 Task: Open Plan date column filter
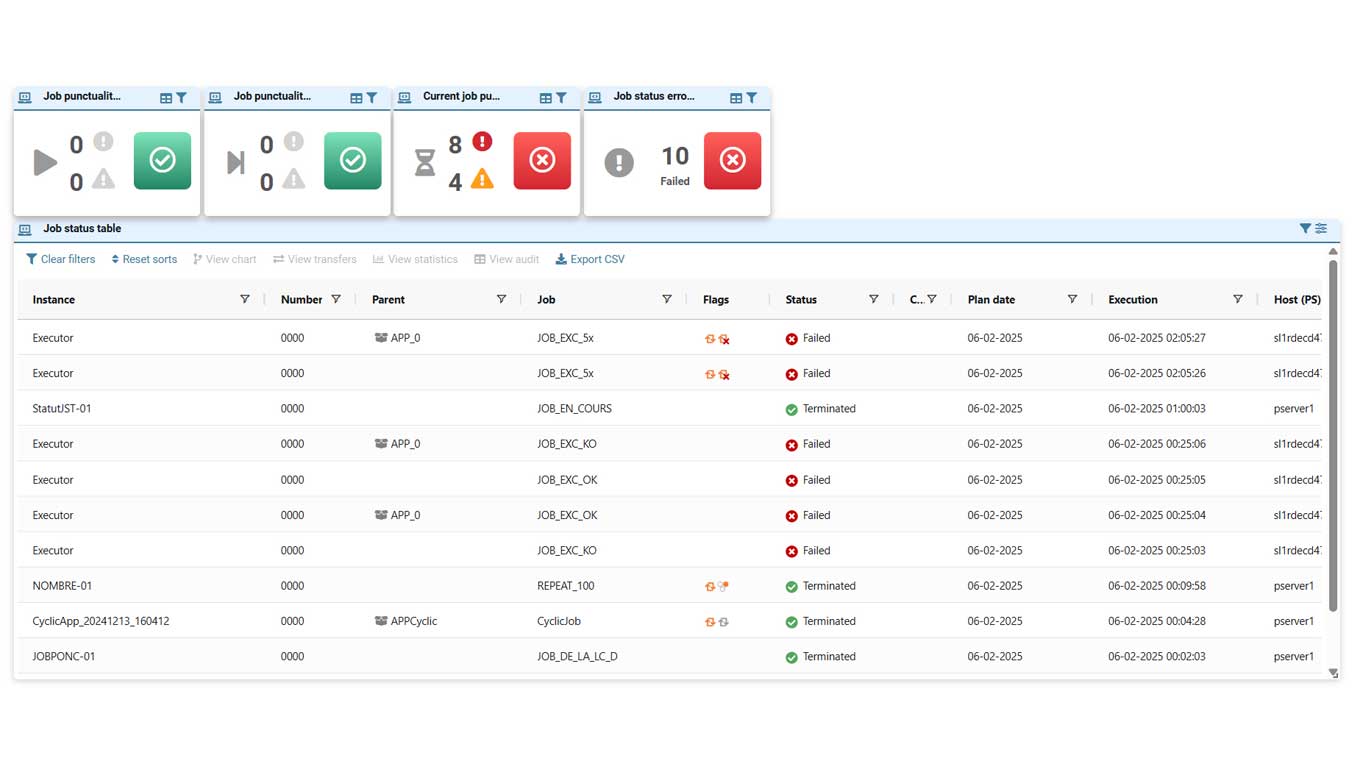[1072, 300]
